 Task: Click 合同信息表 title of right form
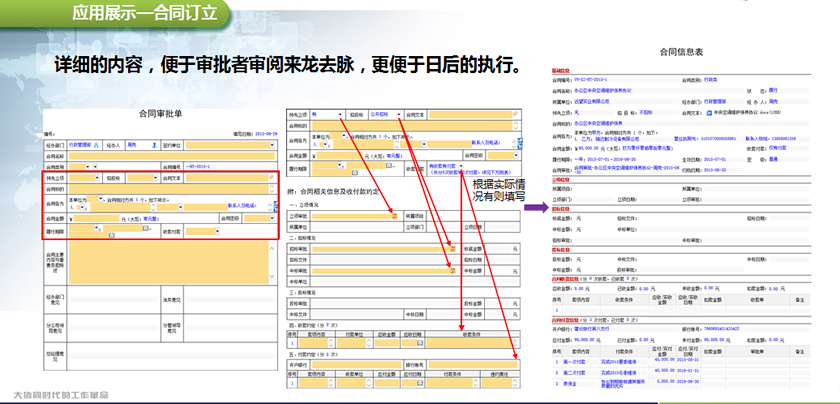681,53
